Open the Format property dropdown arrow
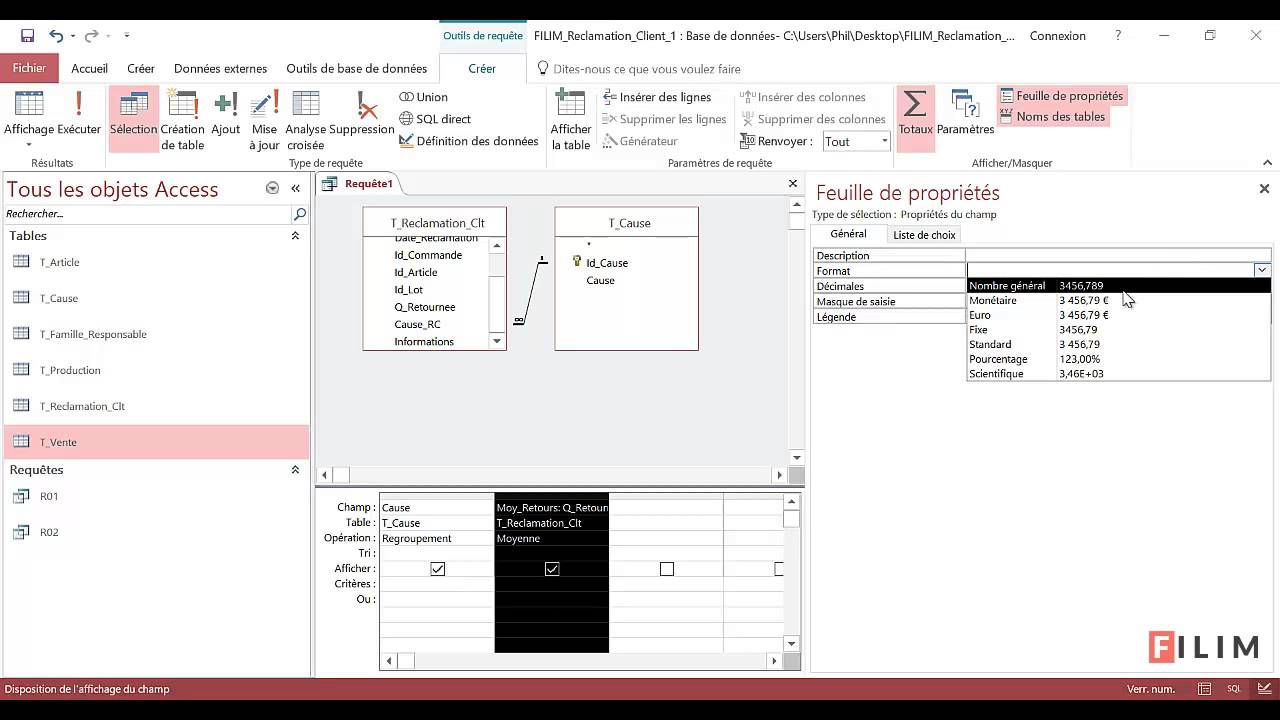 (1262, 270)
